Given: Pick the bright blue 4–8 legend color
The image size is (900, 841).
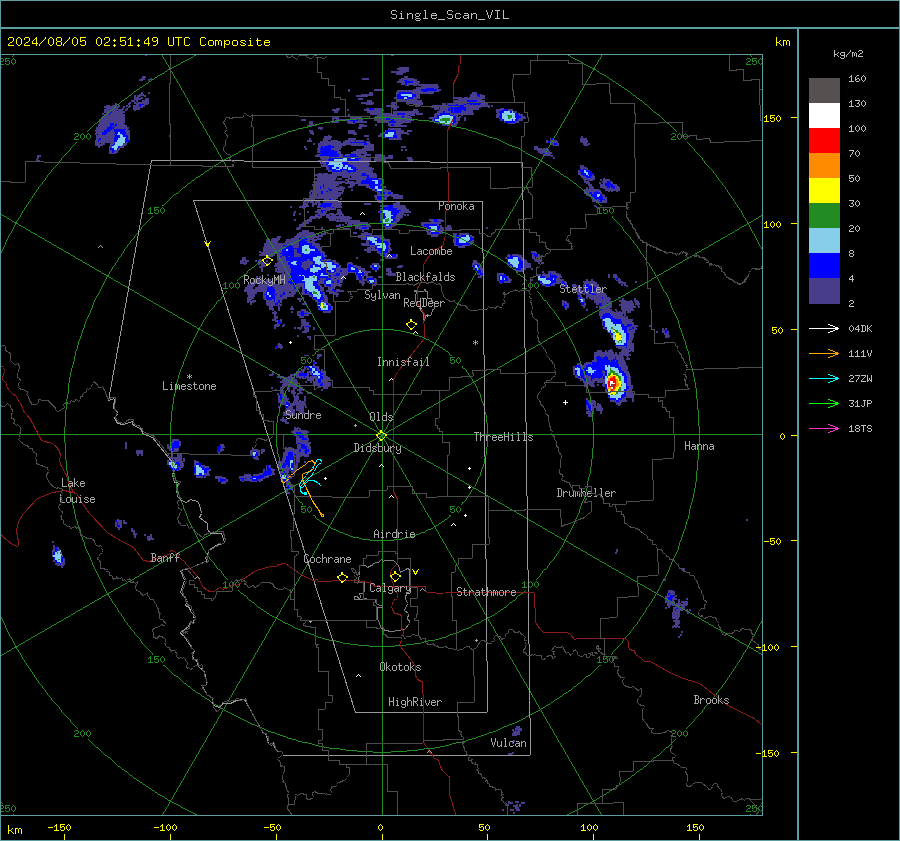Looking at the screenshot, I should (x=824, y=266).
